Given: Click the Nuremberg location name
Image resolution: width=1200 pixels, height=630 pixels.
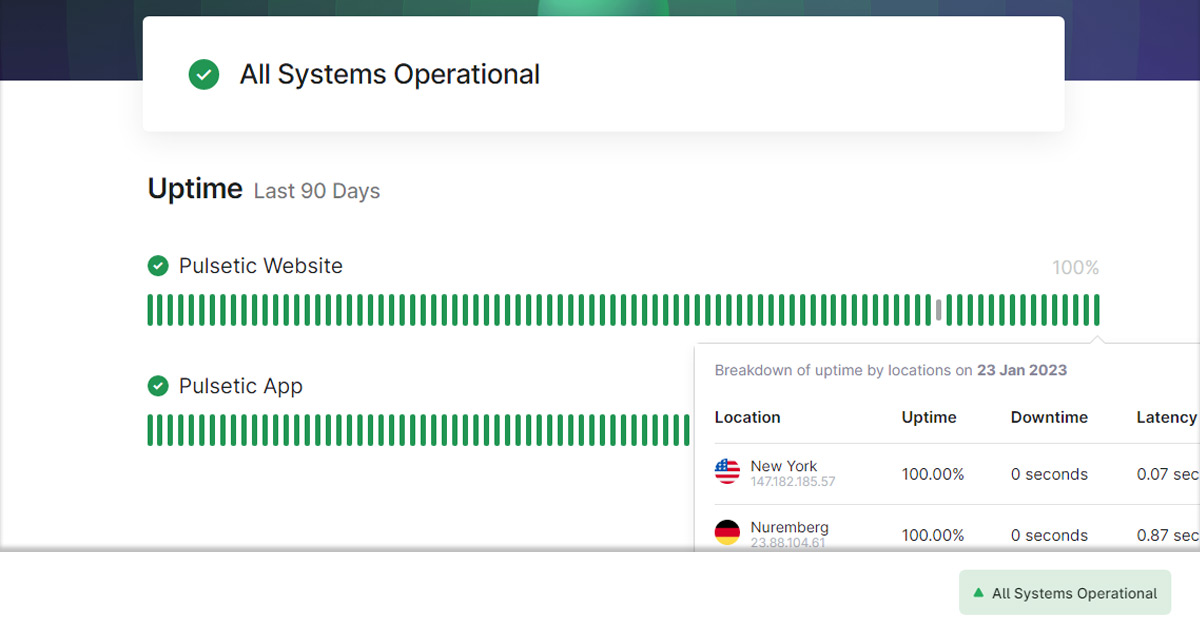Looking at the screenshot, I should point(790,527).
